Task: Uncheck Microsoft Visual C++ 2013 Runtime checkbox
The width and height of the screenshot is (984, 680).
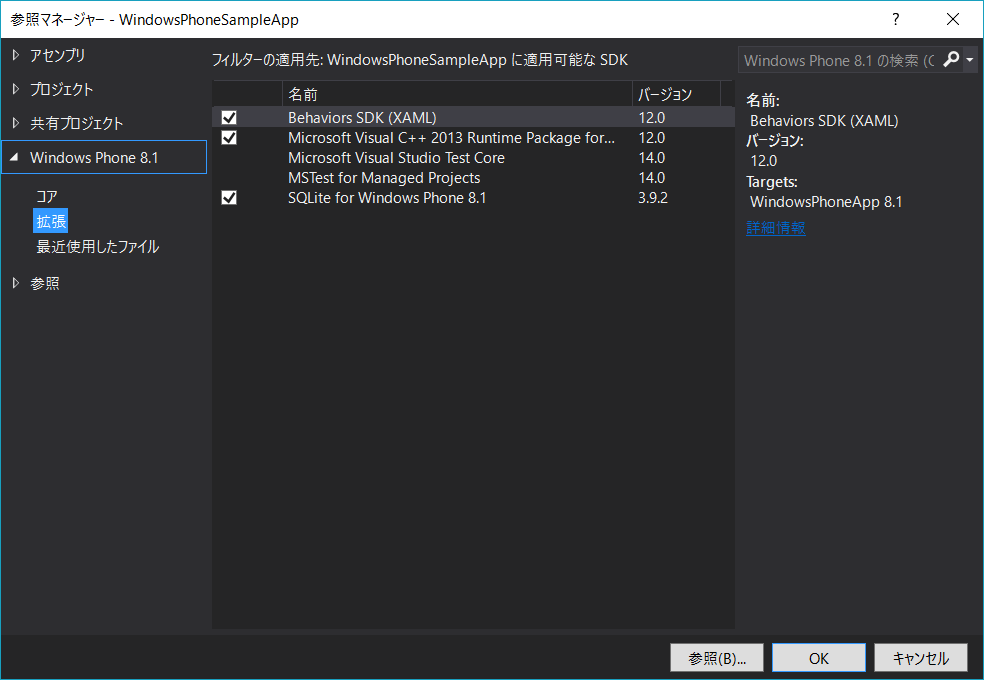Action: point(229,137)
